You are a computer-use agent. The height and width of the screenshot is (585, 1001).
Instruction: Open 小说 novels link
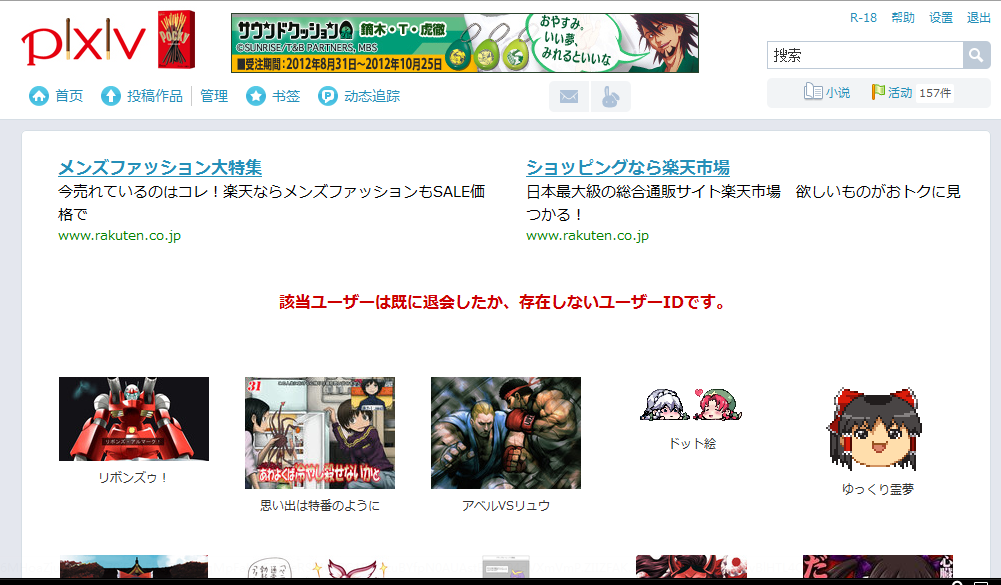[x=838, y=93]
